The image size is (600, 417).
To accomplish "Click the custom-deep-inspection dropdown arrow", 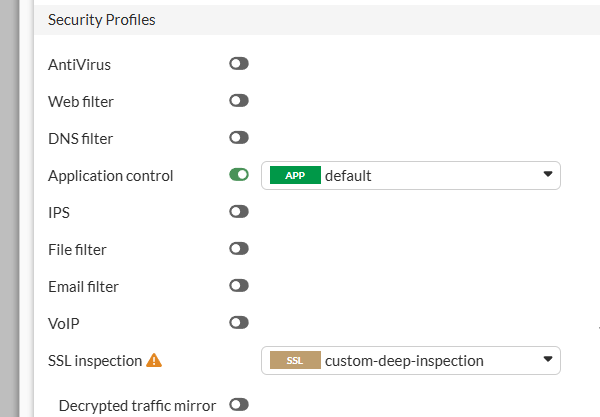I will [x=547, y=360].
